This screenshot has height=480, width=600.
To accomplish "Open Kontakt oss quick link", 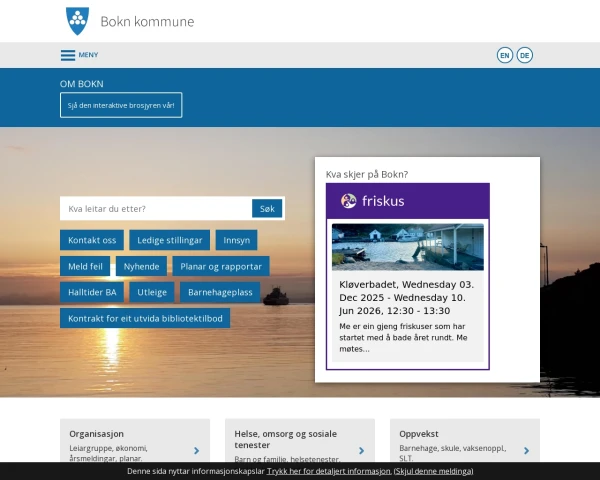I will pyautogui.click(x=92, y=240).
